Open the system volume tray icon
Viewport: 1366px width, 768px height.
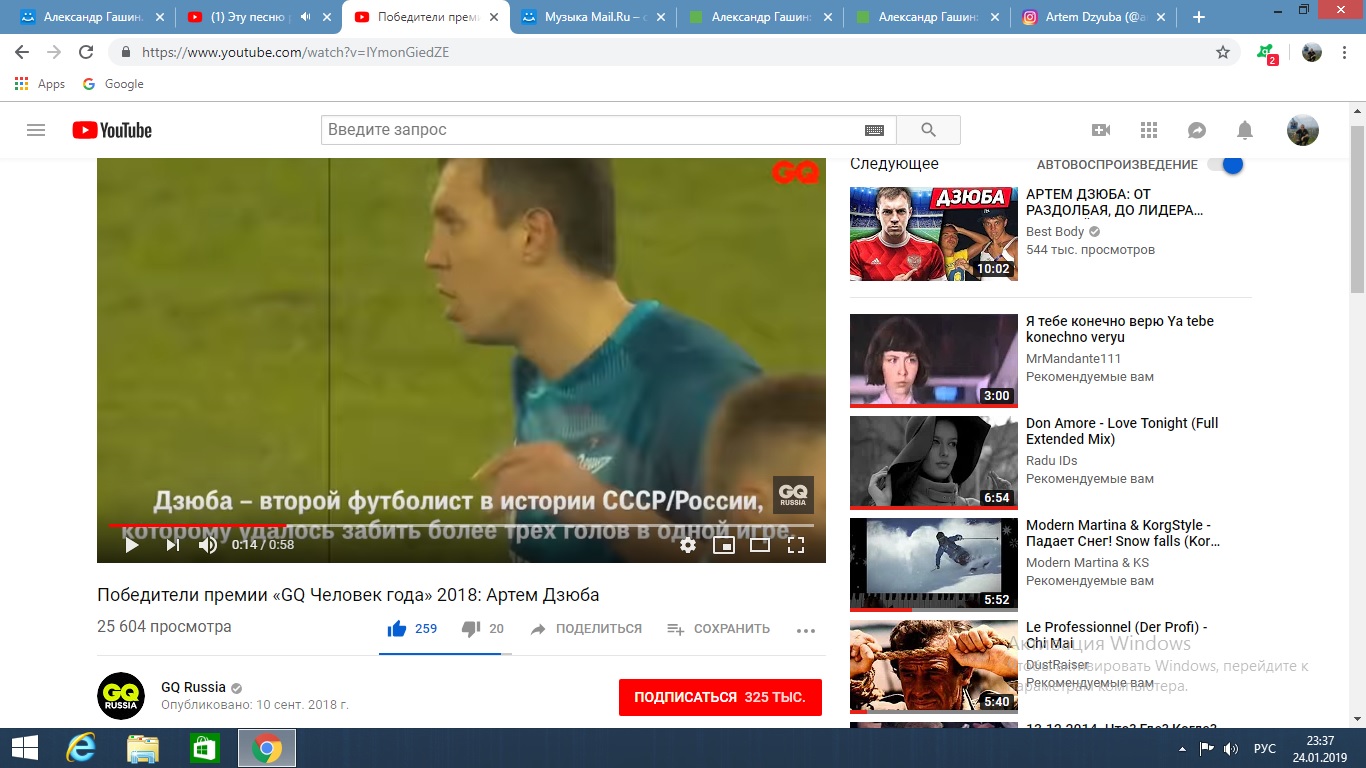[x=1230, y=748]
